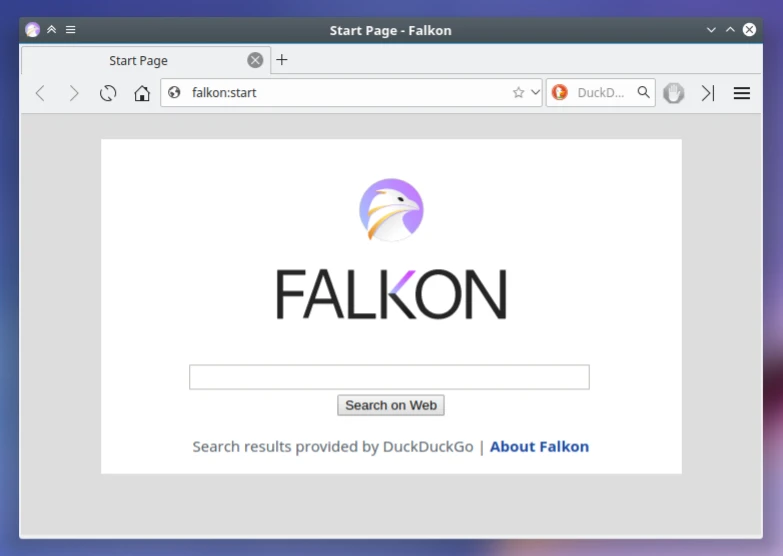Image resolution: width=783 pixels, height=556 pixels.
Task: Click the magnifier icon in search bar
Action: pos(644,92)
